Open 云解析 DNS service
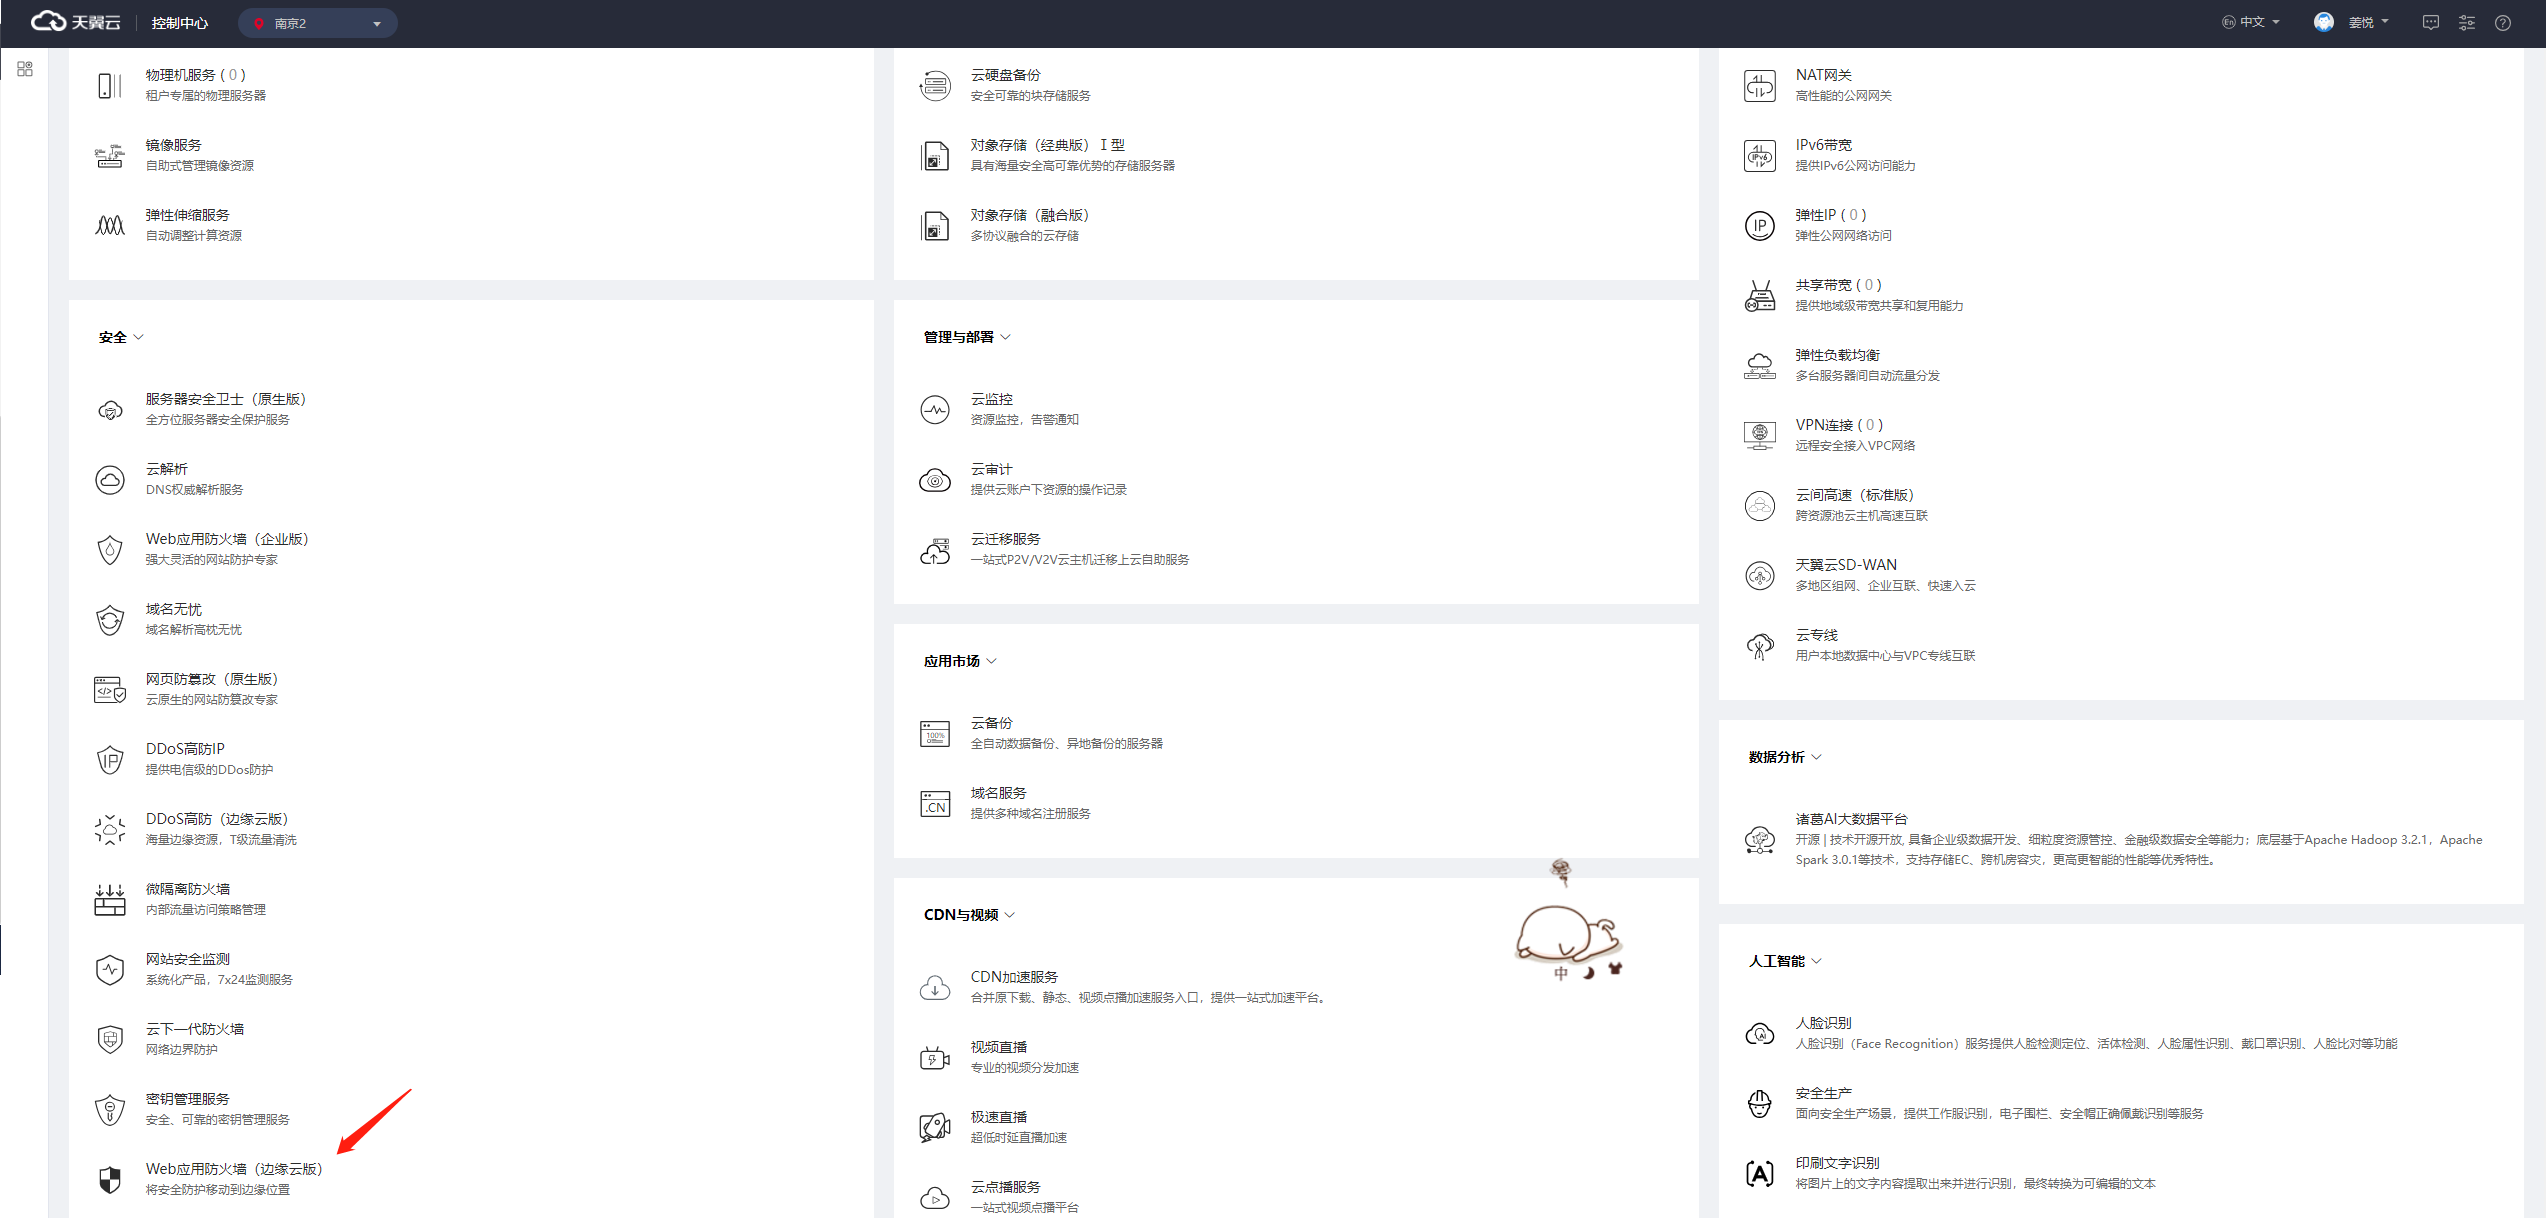Image resolution: width=2546 pixels, height=1218 pixels. (x=167, y=469)
